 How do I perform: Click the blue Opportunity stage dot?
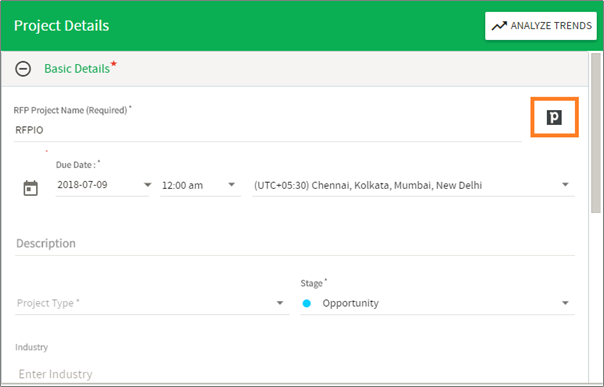click(307, 303)
